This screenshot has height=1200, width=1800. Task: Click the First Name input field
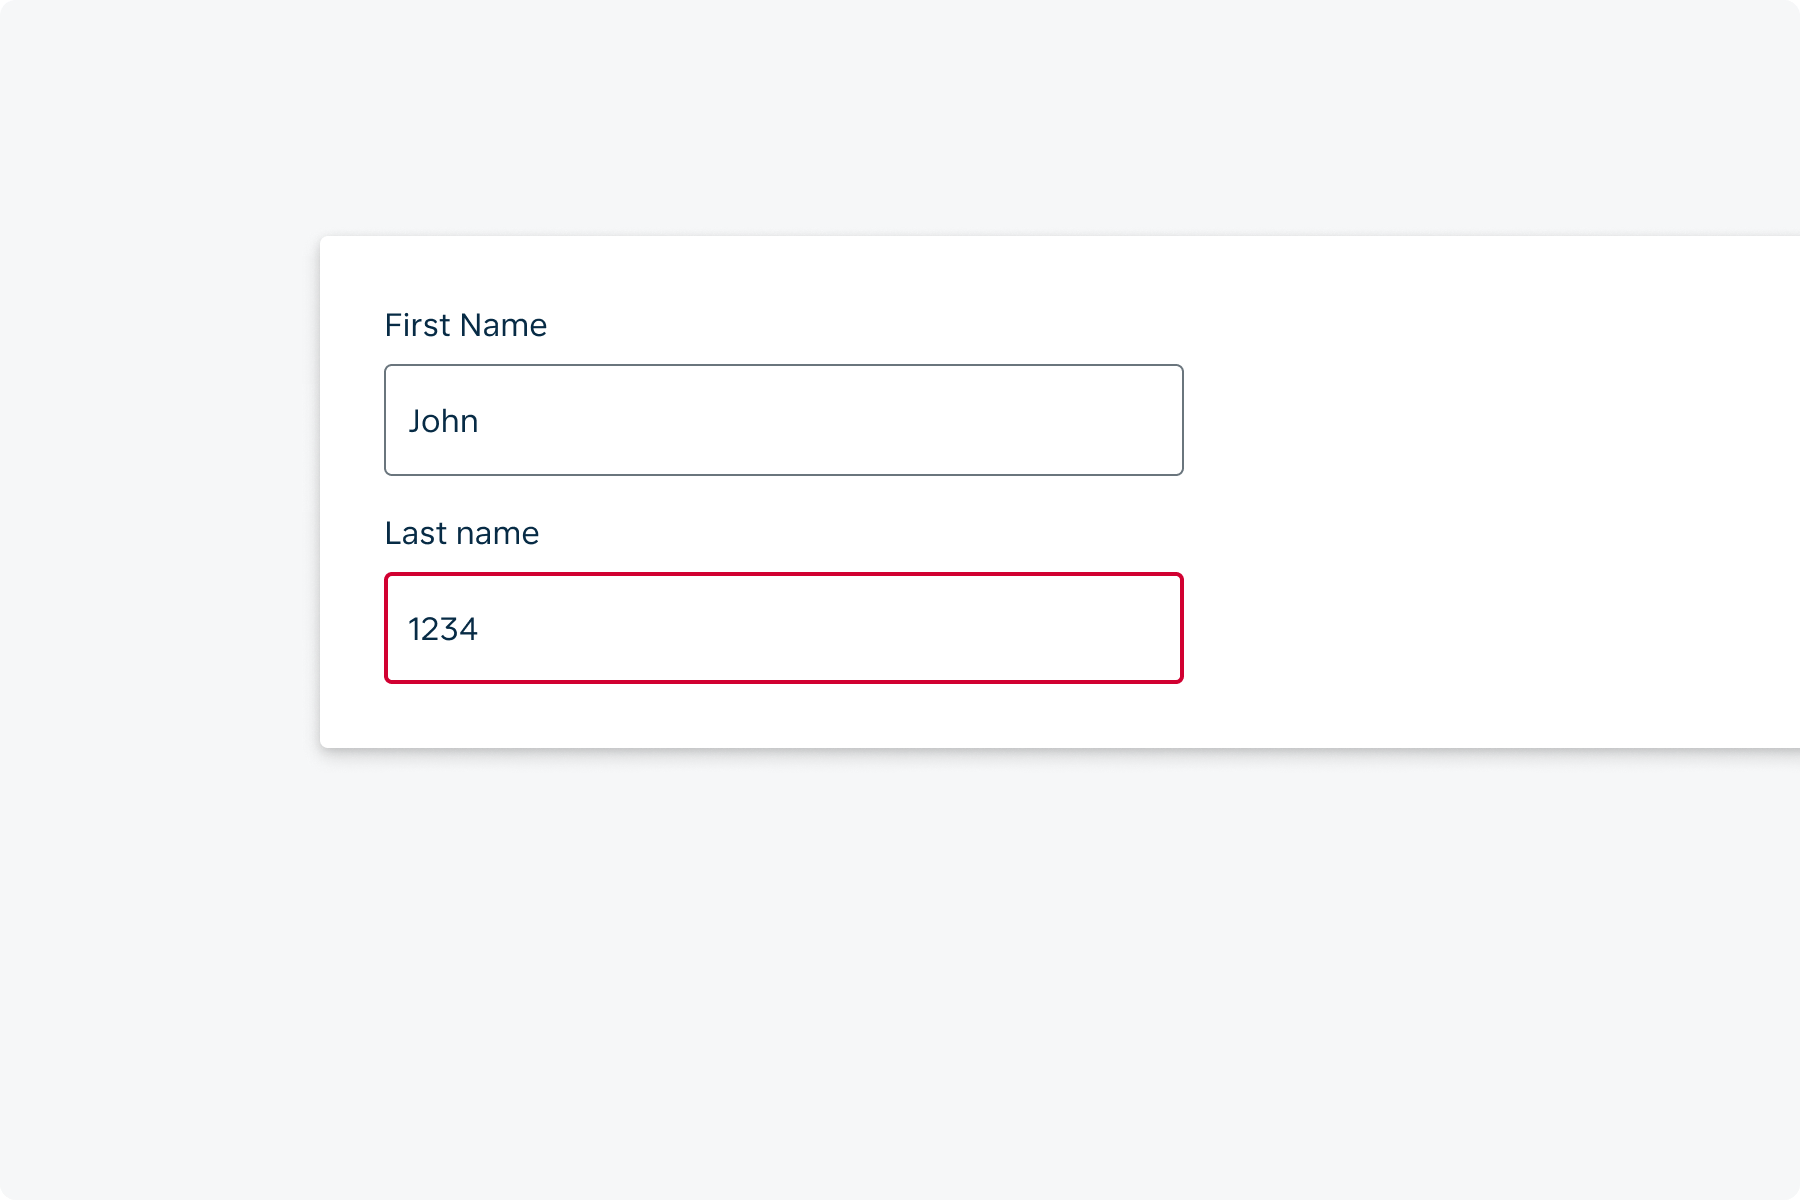(x=783, y=420)
